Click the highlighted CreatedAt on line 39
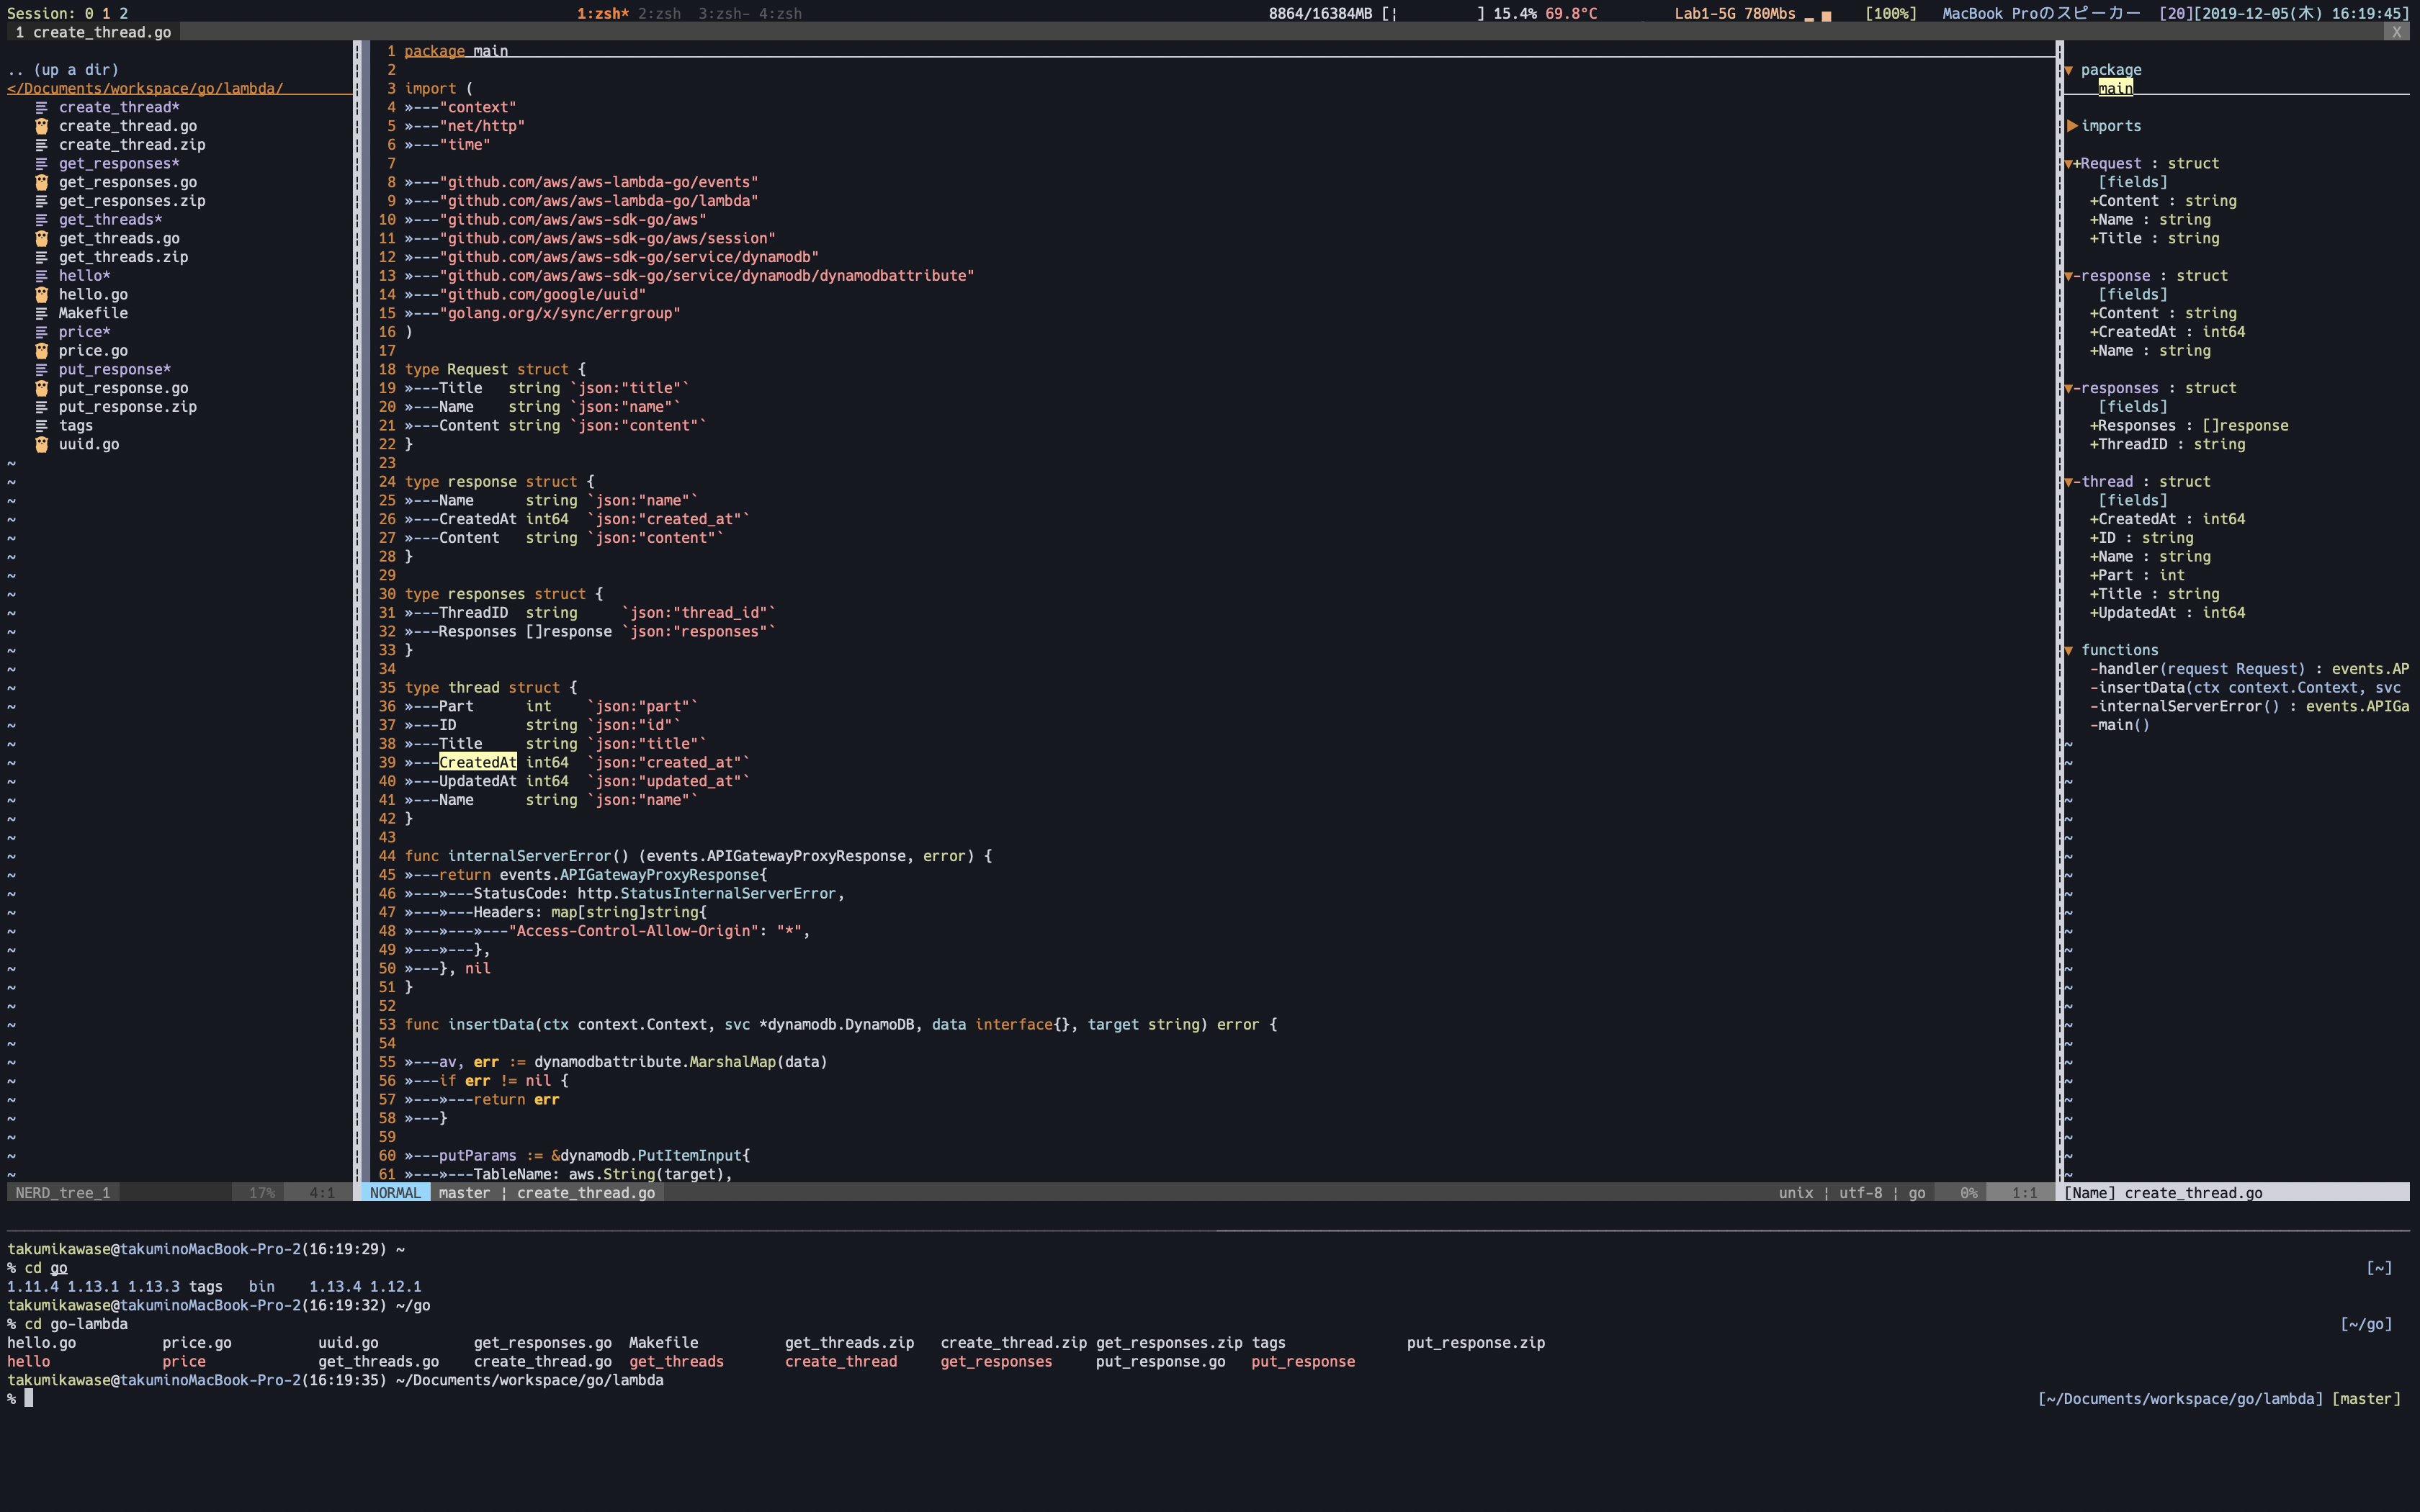2420x1512 pixels. (478, 762)
